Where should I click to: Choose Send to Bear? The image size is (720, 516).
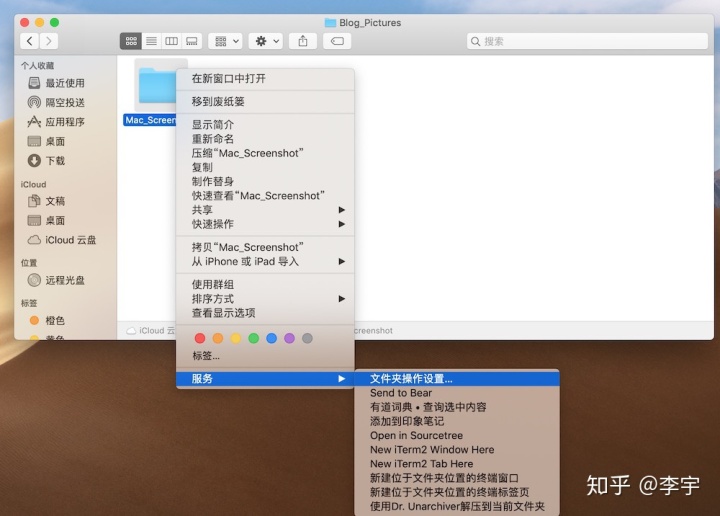click(457, 393)
